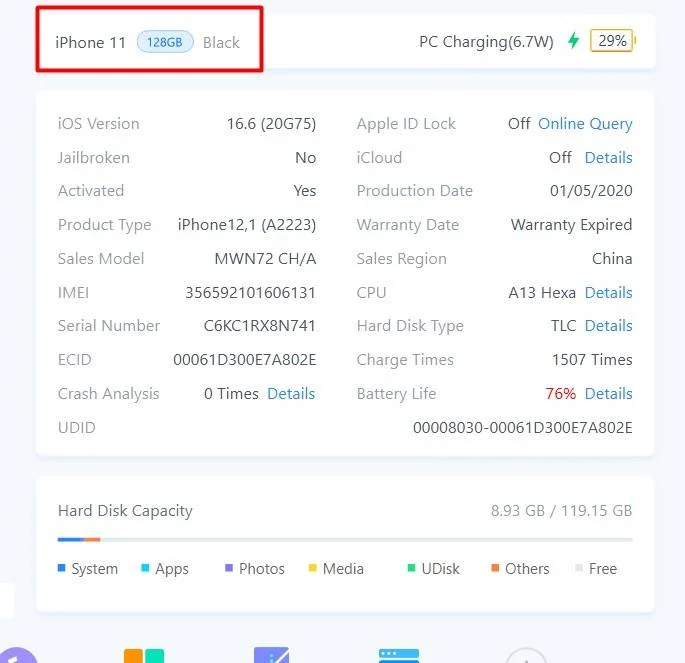Click iOS version 16.6 (20G75)

pyautogui.click(x=271, y=124)
